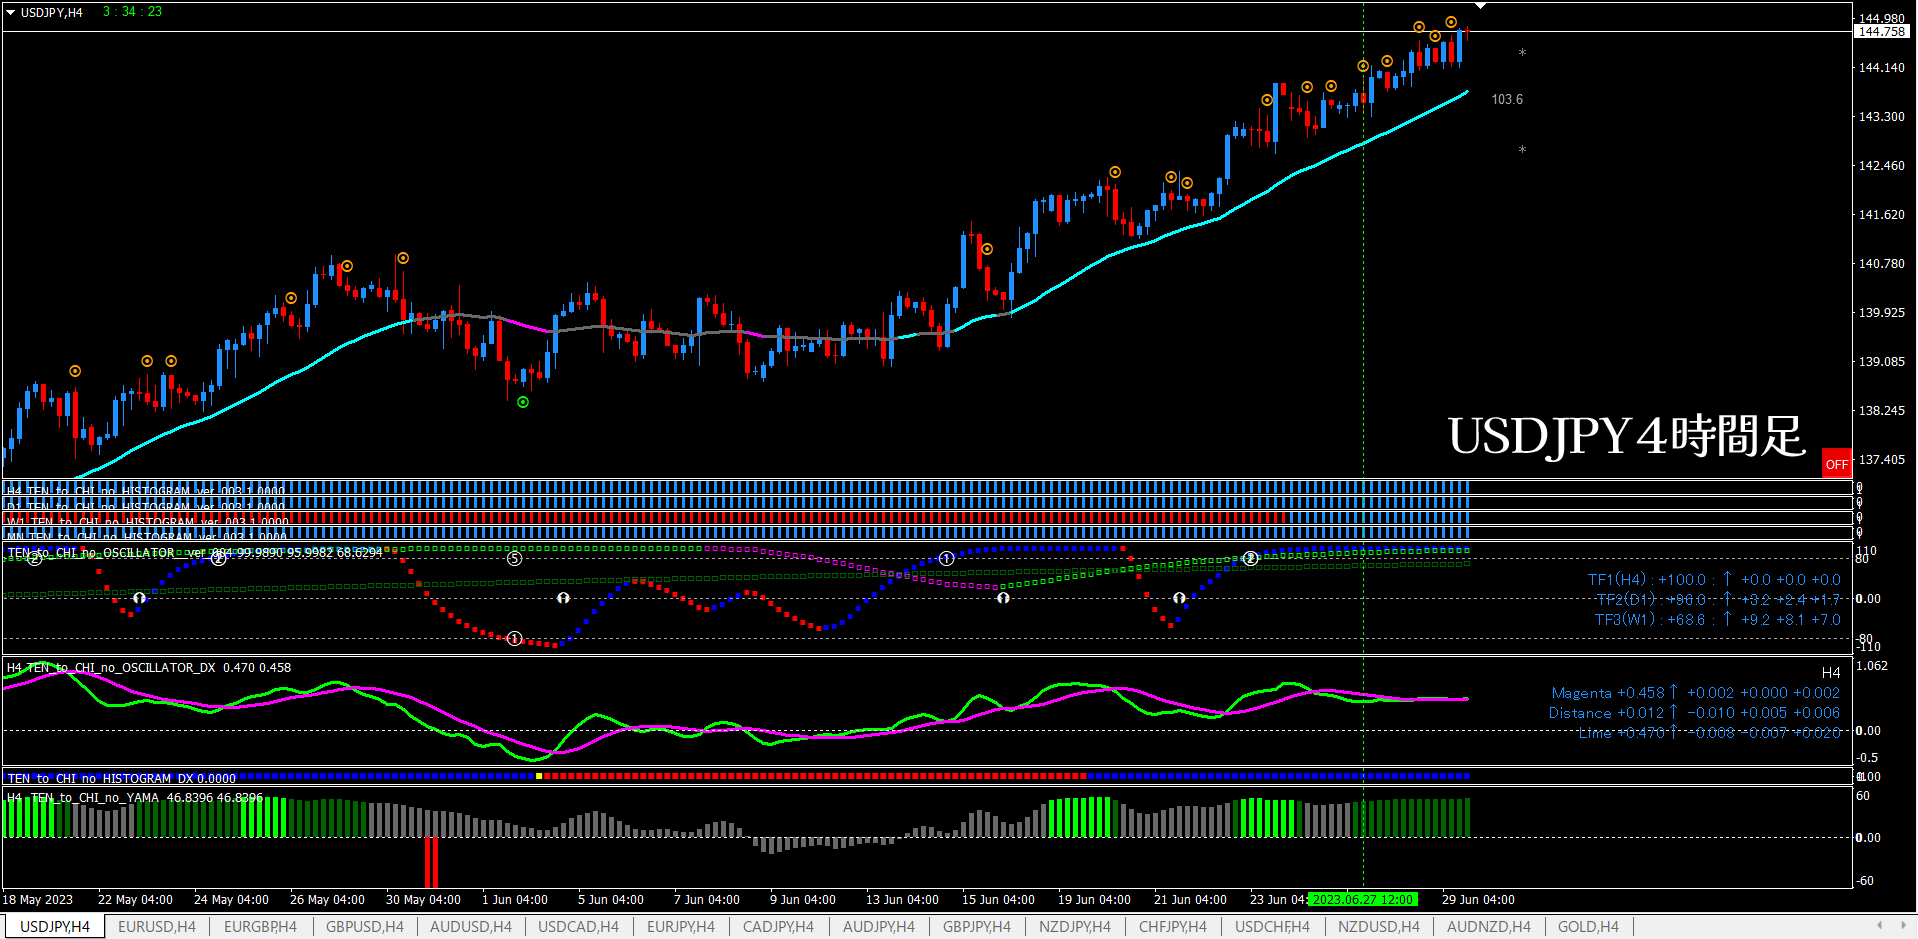Click the 141.620 price scale label

click(1881, 214)
